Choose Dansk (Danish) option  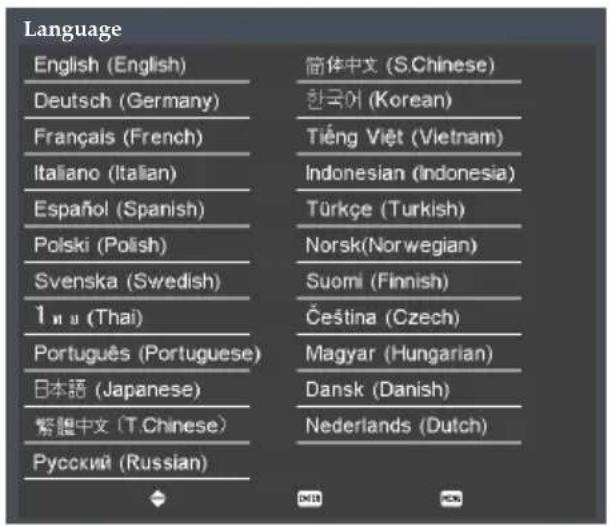[378, 390]
